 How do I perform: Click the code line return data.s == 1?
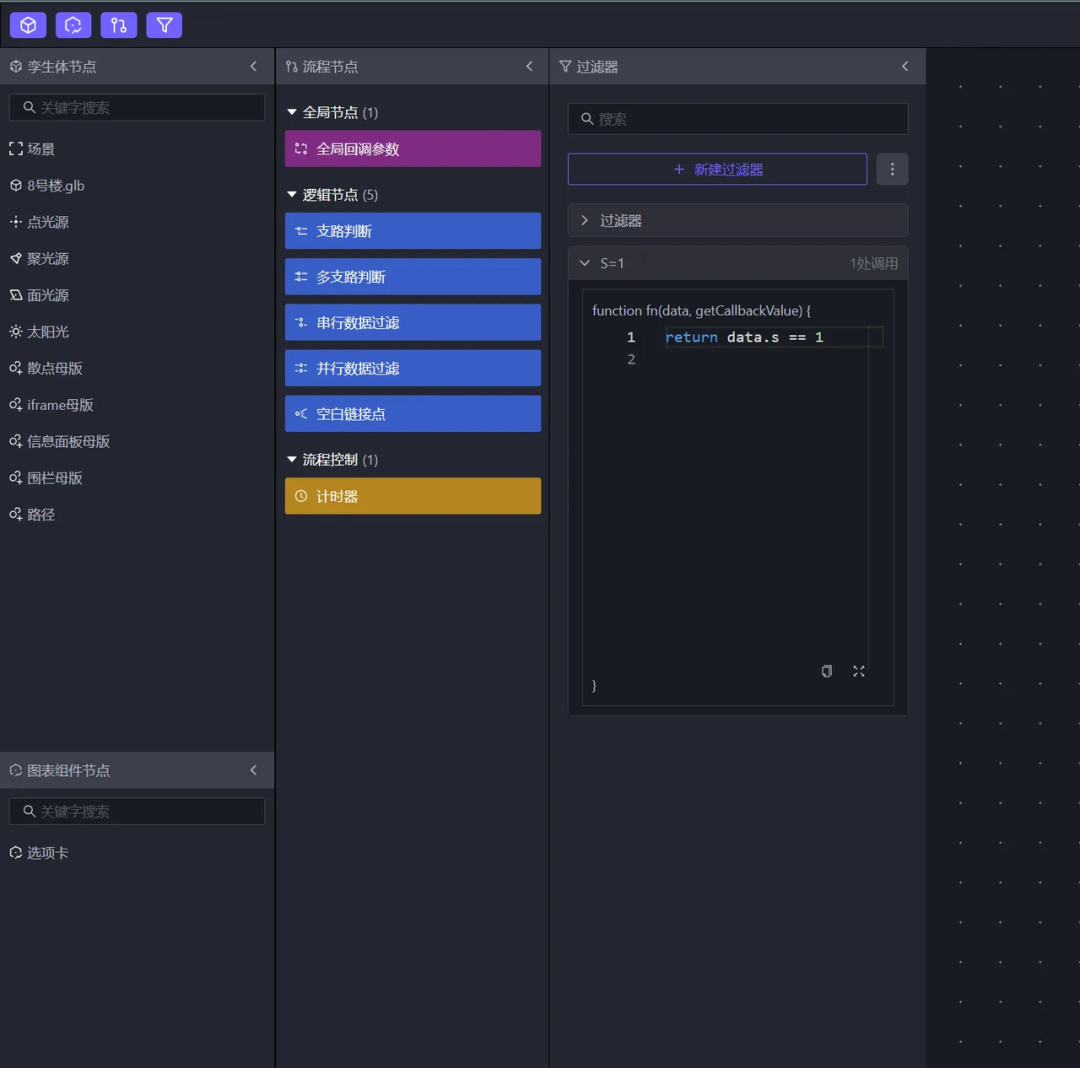coord(744,337)
